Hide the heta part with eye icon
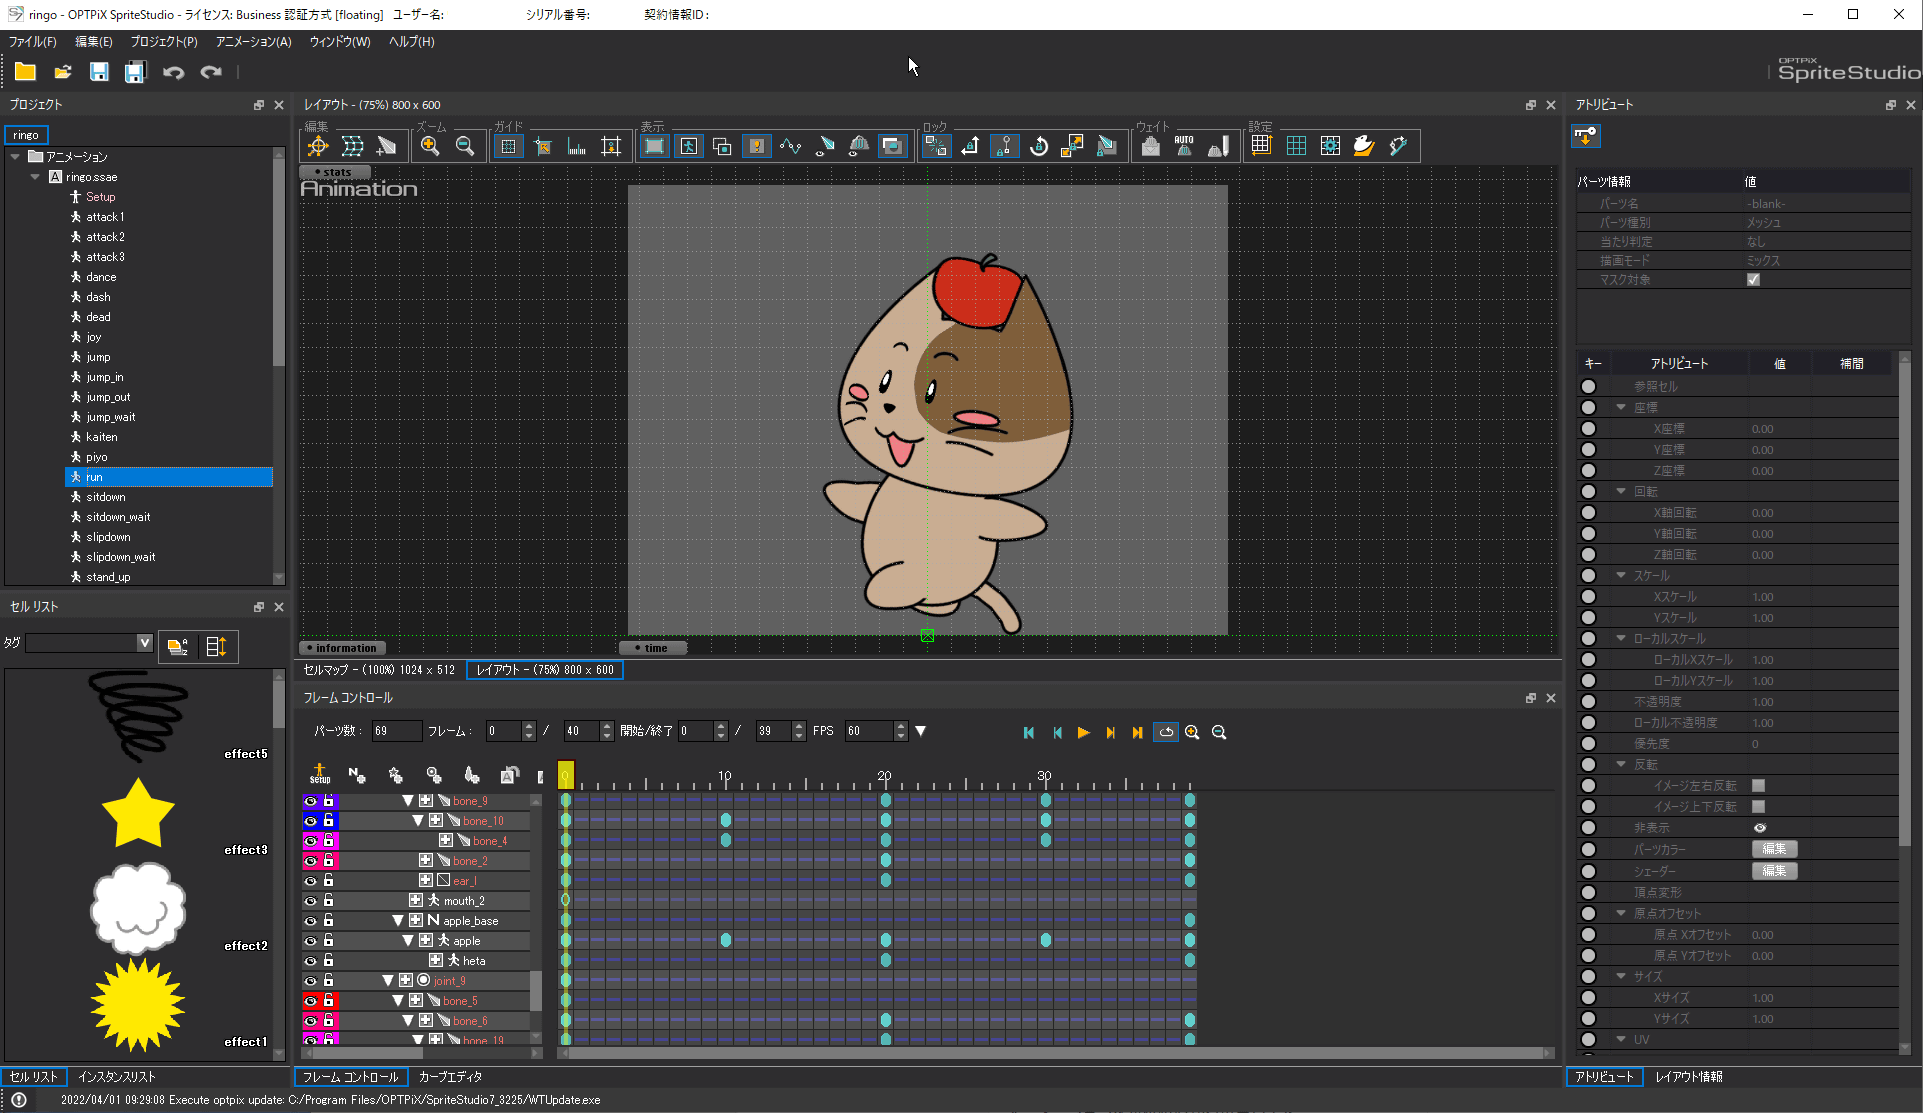The image size is (1923, 1113). 310,961
